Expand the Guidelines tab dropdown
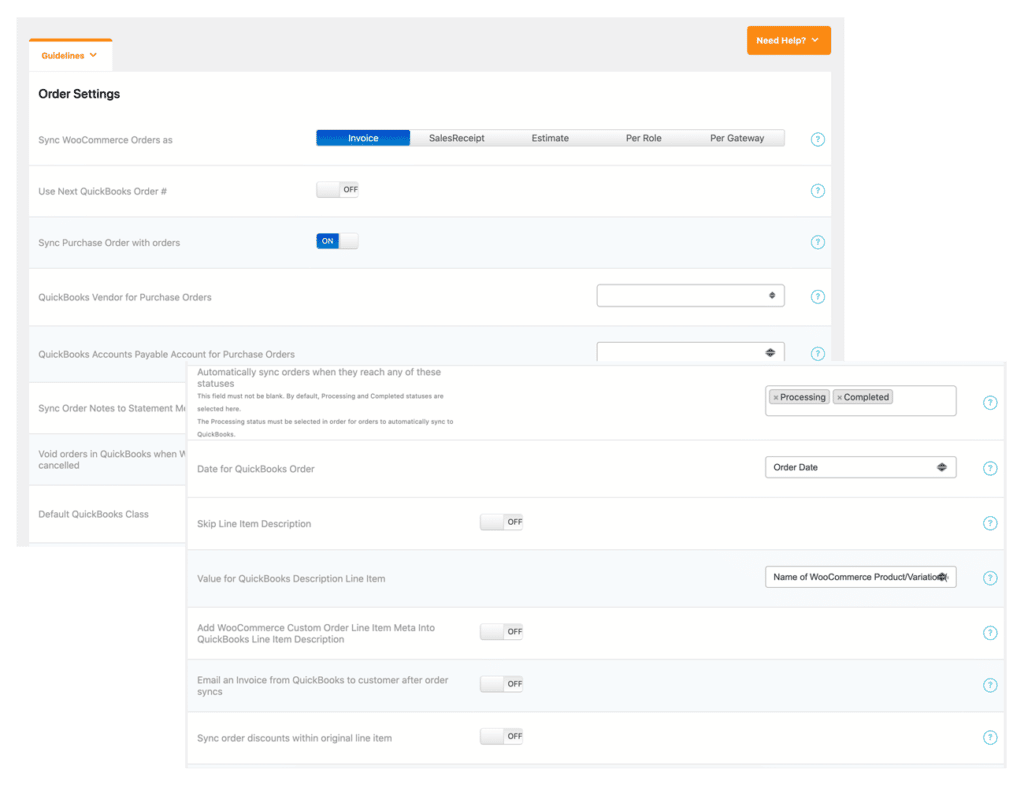 pos(70,55)
